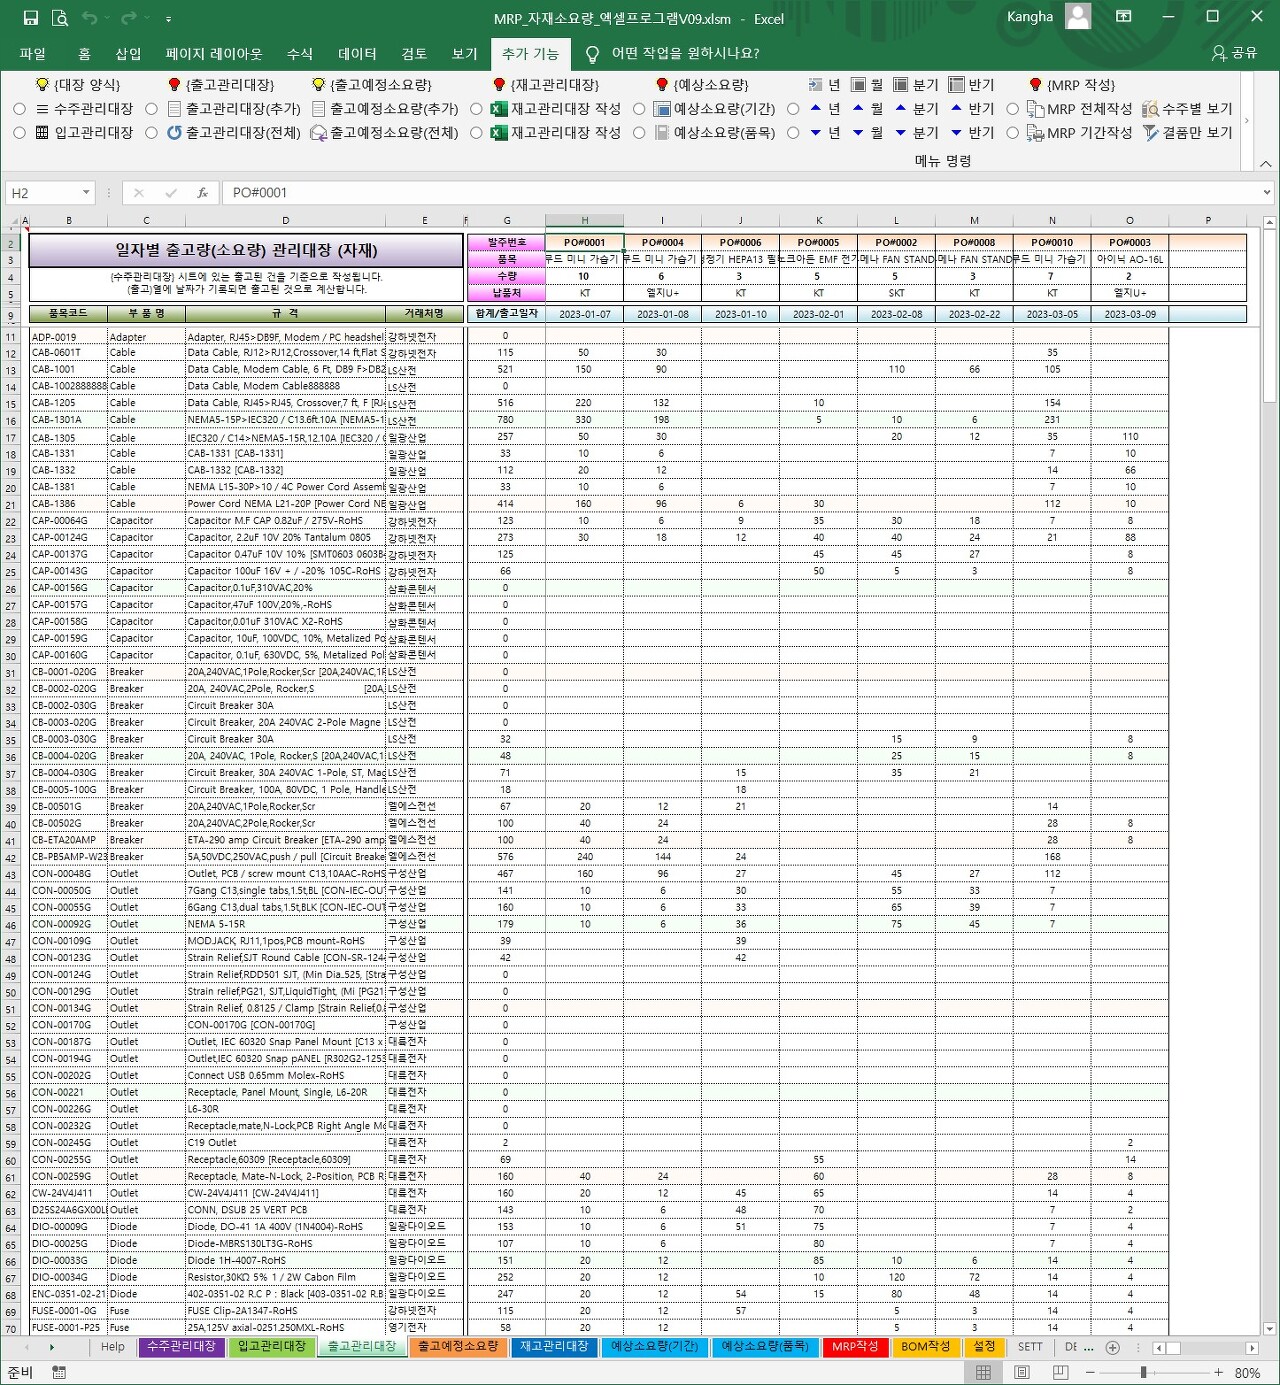Select the radio button beside MRP 기간작성
Image resolution: width=1280 pixels, height=1385 pixels.
click(x=1012, y=132)
